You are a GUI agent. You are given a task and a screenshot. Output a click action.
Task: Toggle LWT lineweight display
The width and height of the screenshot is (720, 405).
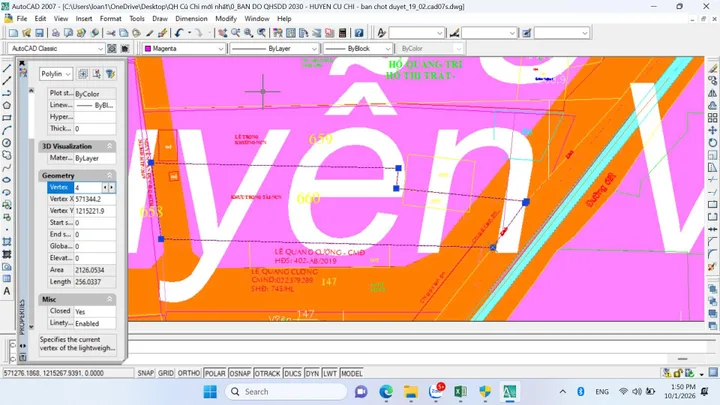point(330,373)
